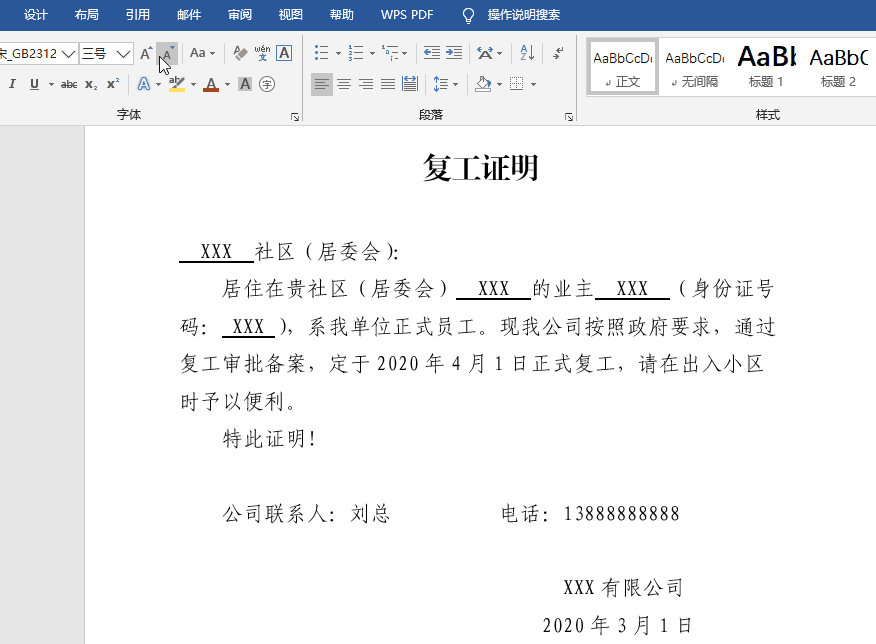Click the 复工证明 document title

(480, 168)
